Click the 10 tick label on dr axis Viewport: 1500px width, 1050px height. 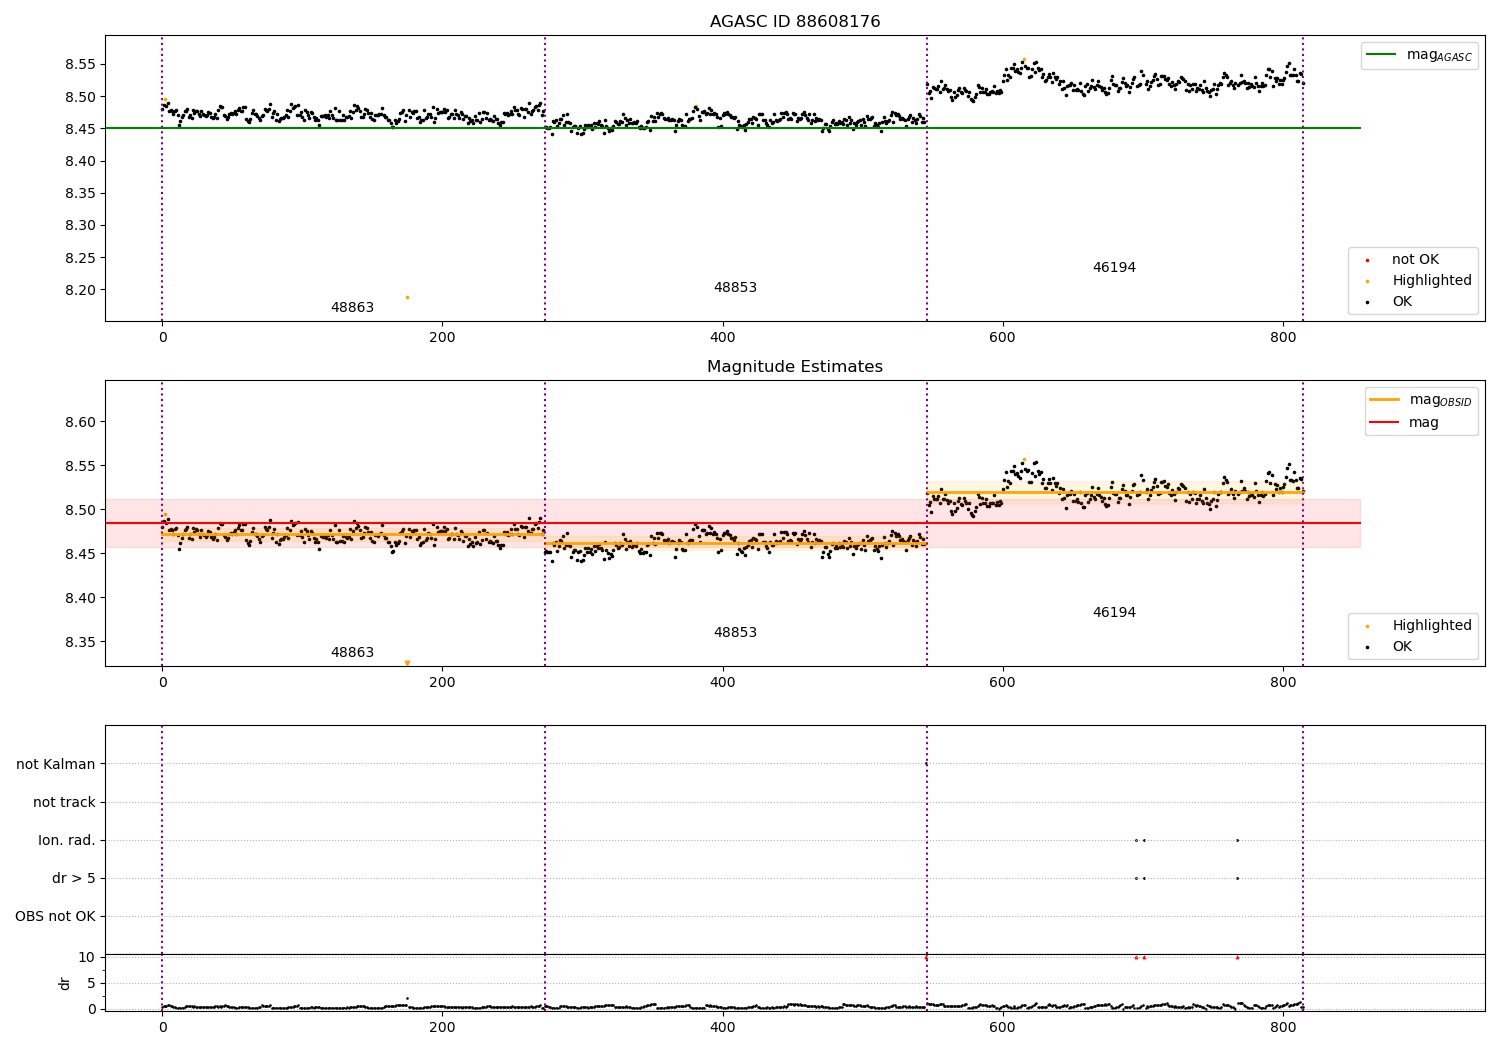[87, 958]
